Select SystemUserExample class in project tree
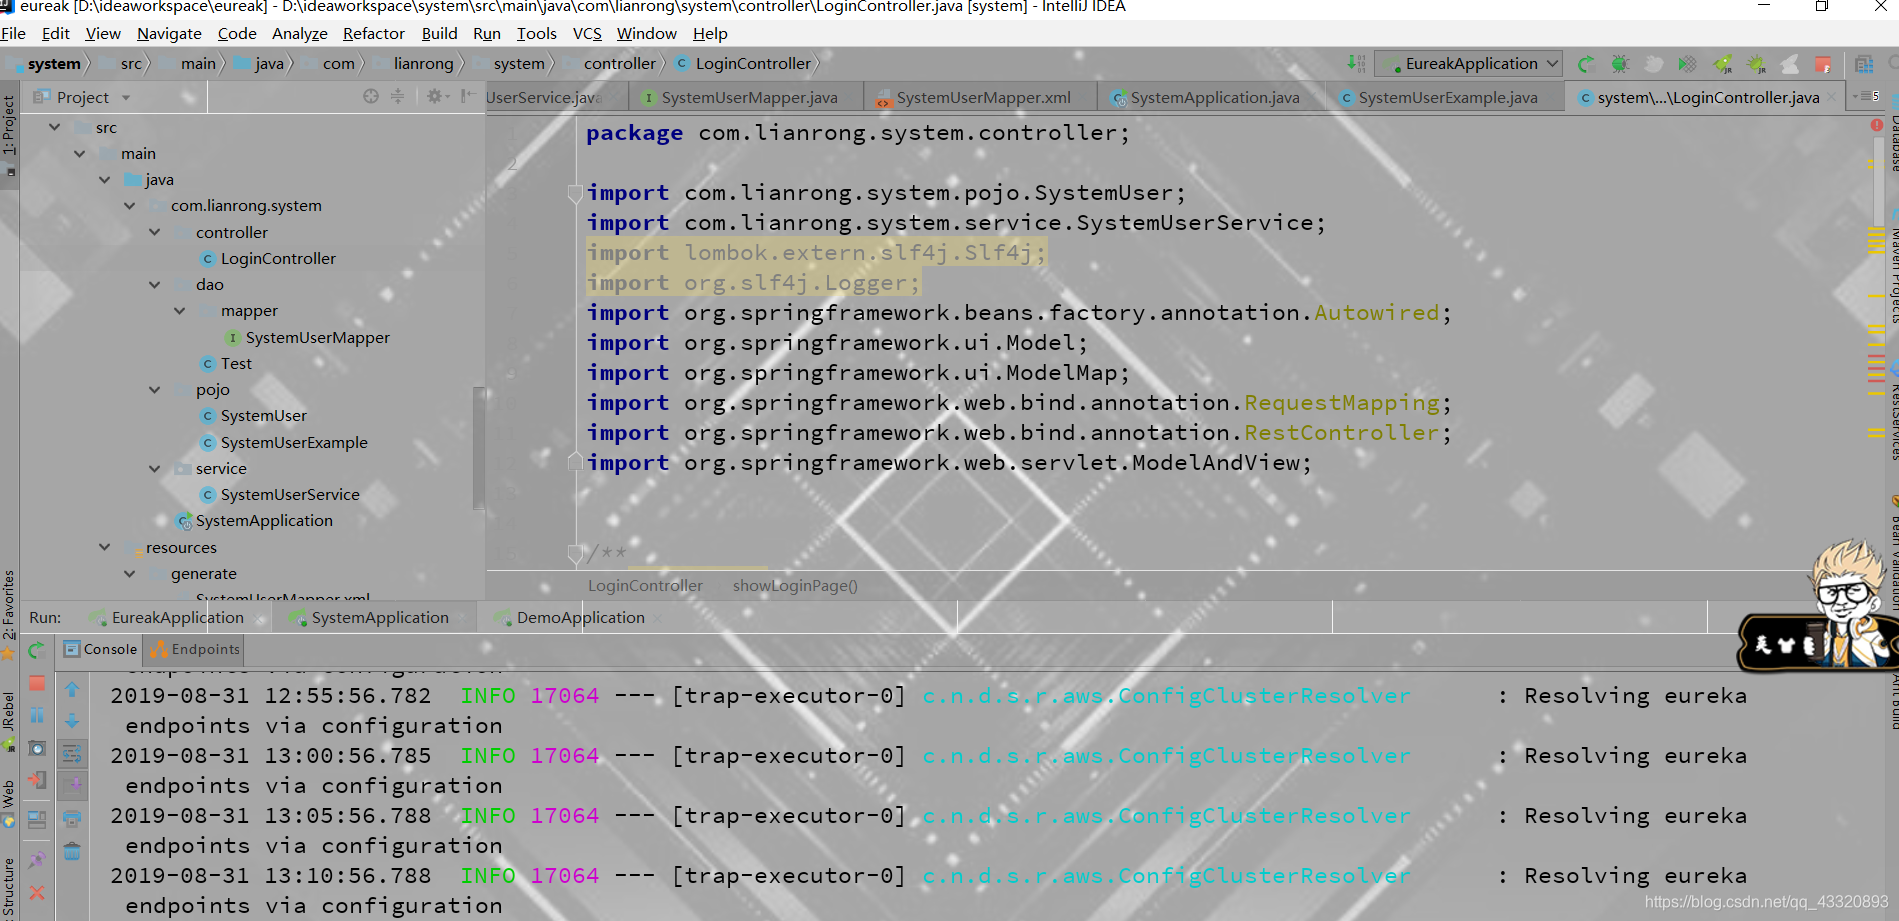The height and width of the screenshot is (921, 1899). tap(294, 443)
